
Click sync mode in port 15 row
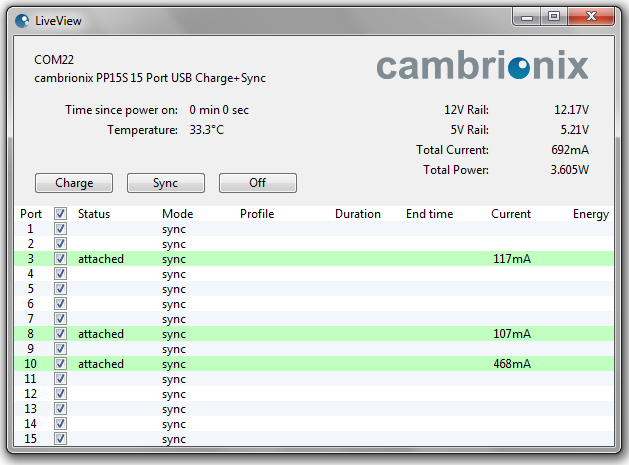[x=174, y=439]
